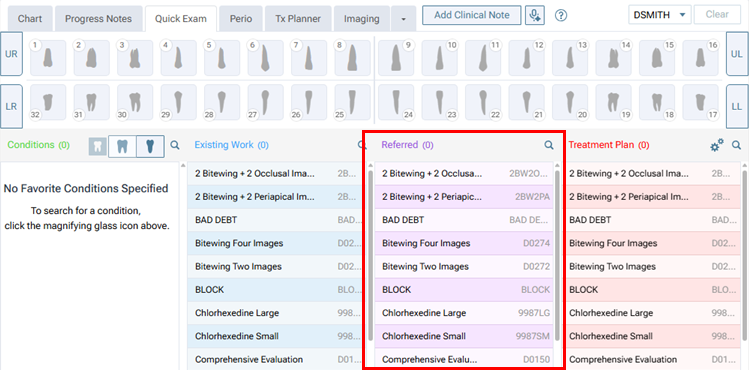Expand the more tabs dropdown arrow
Viewport: 749px width, 370px height.
point(403,19)
